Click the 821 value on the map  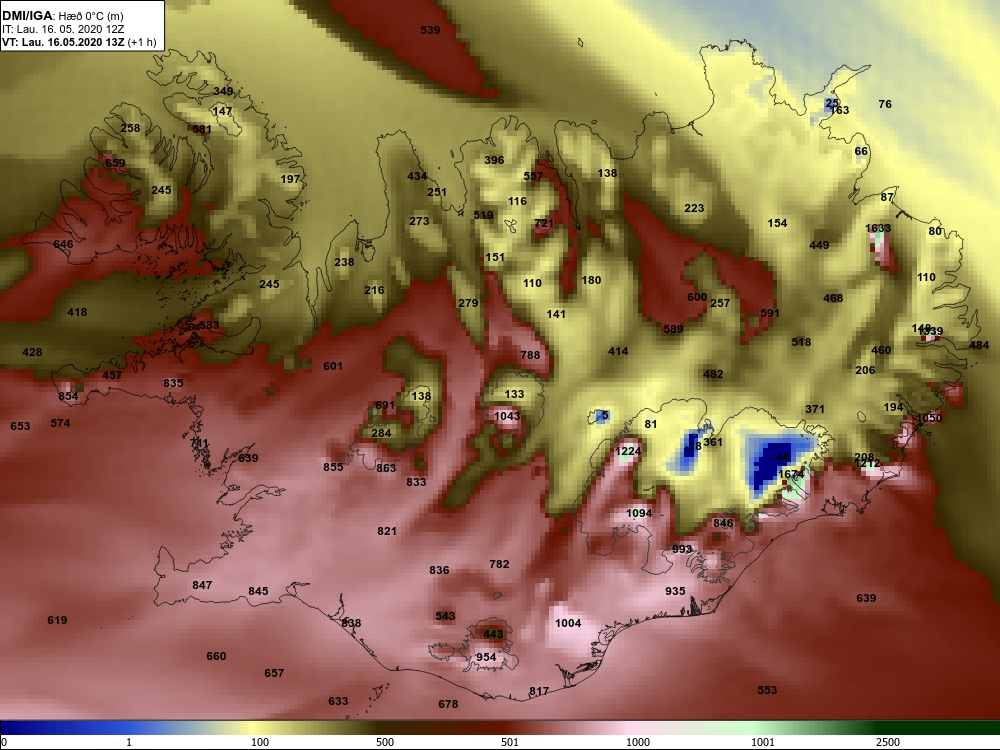tap(386, 531)
